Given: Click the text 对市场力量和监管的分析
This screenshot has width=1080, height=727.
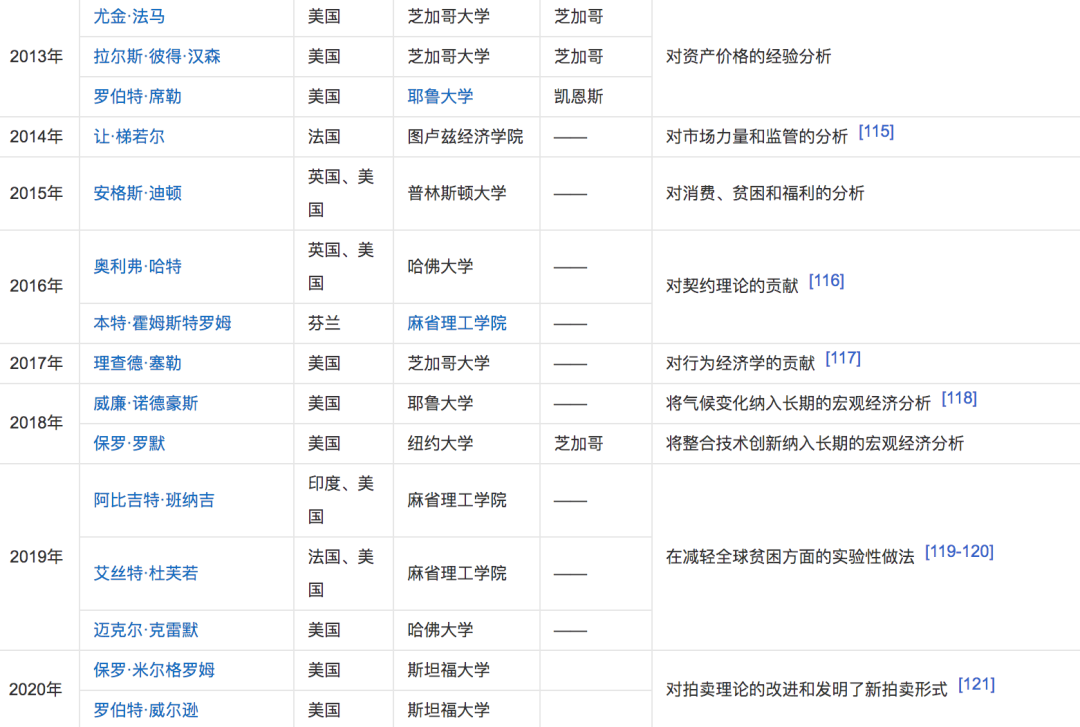Looking at the screenshot, I should click(x=757, y=136).
